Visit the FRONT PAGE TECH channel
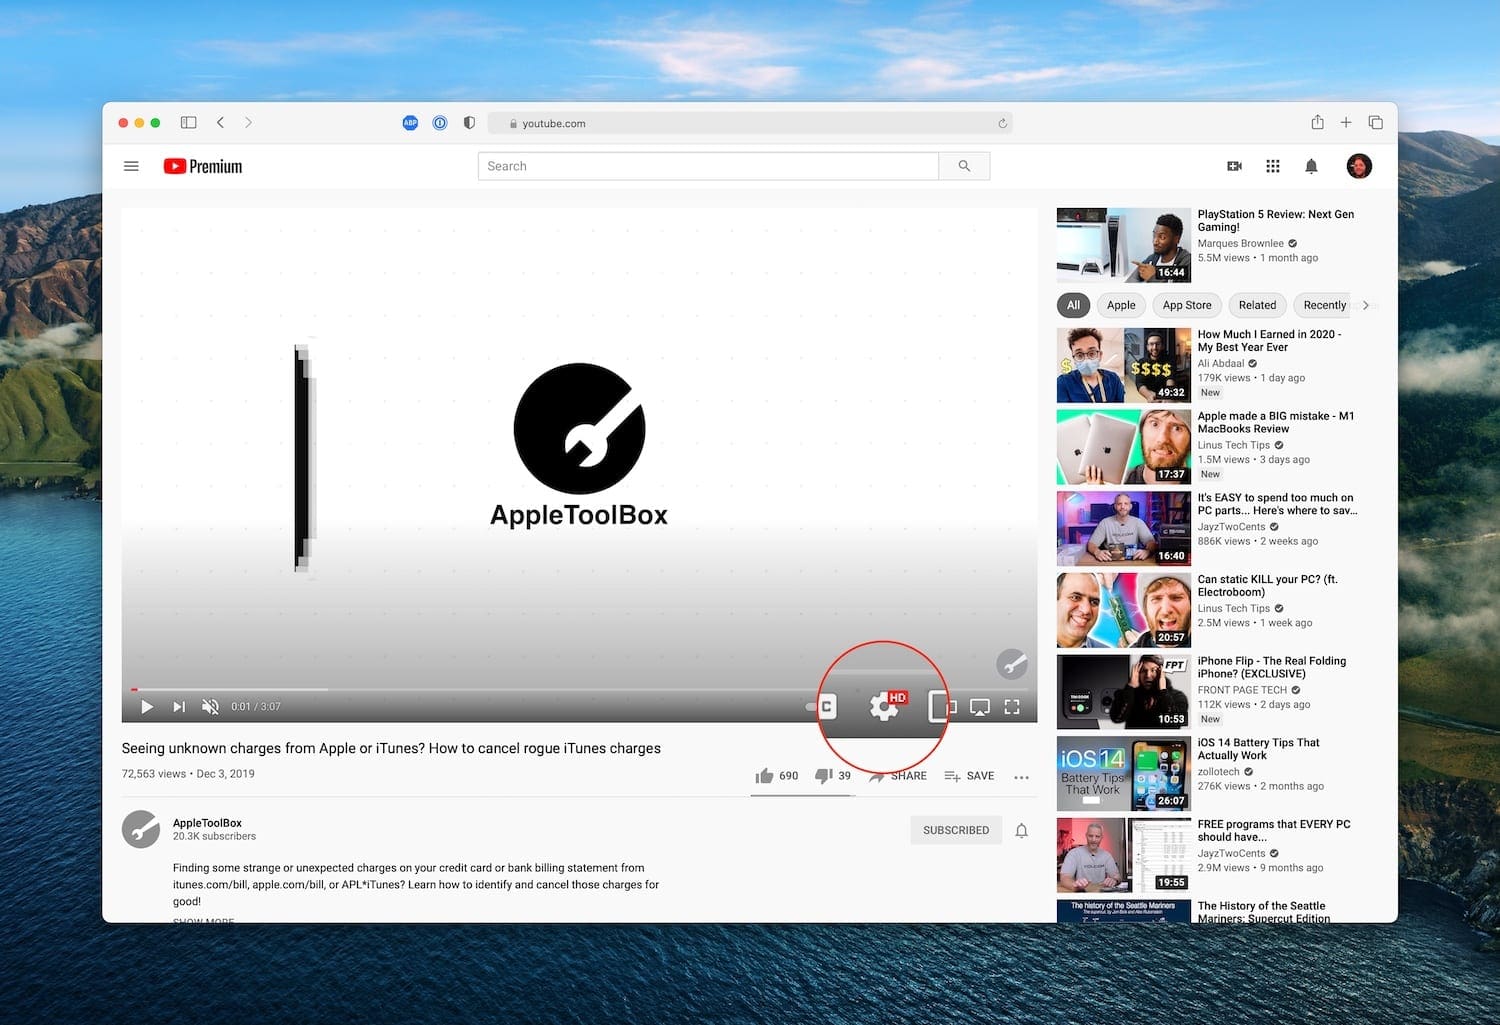This screenshot has width=1500, height=1025. (1242, 690)
